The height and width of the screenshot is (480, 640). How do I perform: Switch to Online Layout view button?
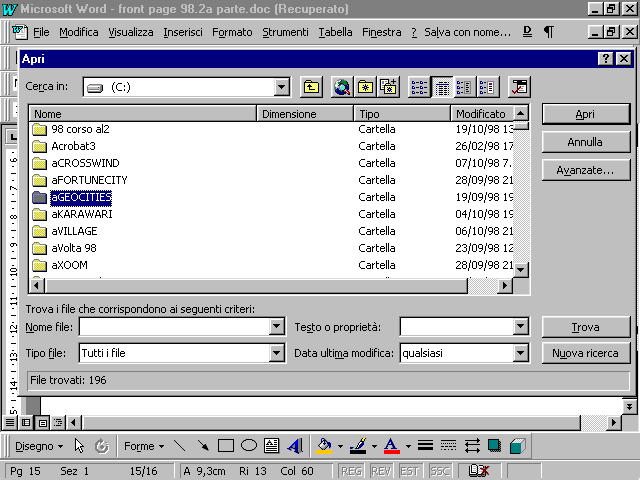tap(26, 422)
